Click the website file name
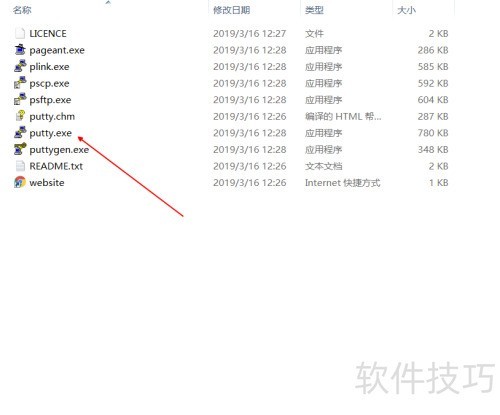 pyautogui.click(x=47, y=183)
